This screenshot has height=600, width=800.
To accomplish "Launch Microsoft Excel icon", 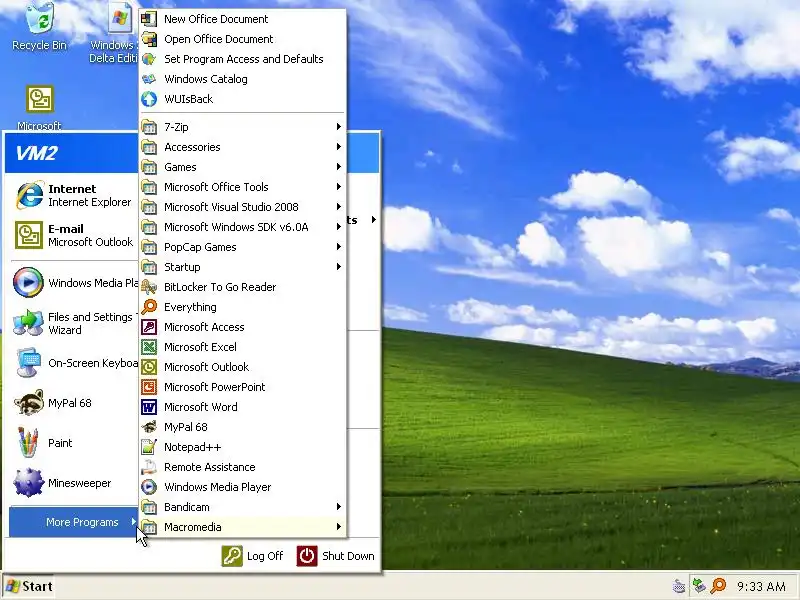I will [149, 347].
